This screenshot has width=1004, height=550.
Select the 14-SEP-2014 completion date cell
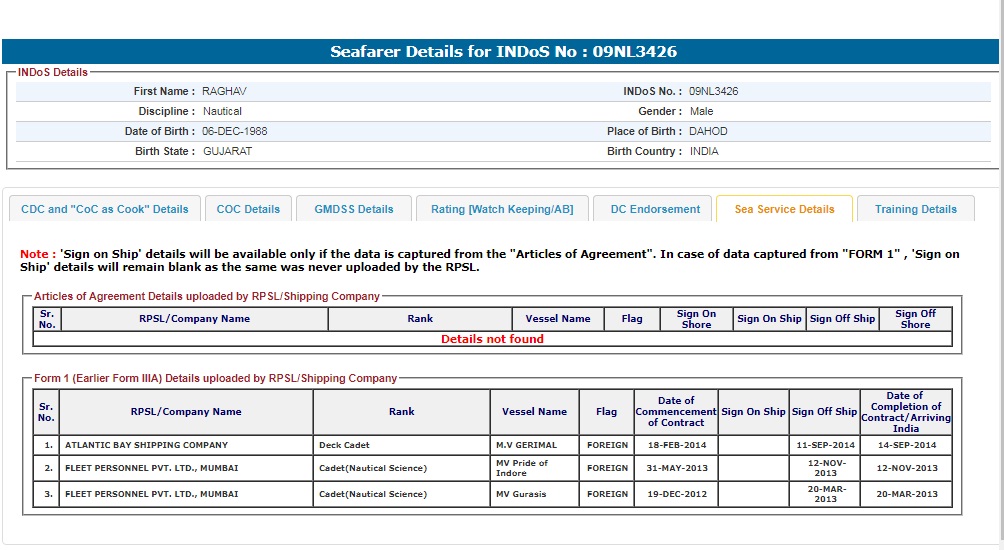click(x=905, y=445)
